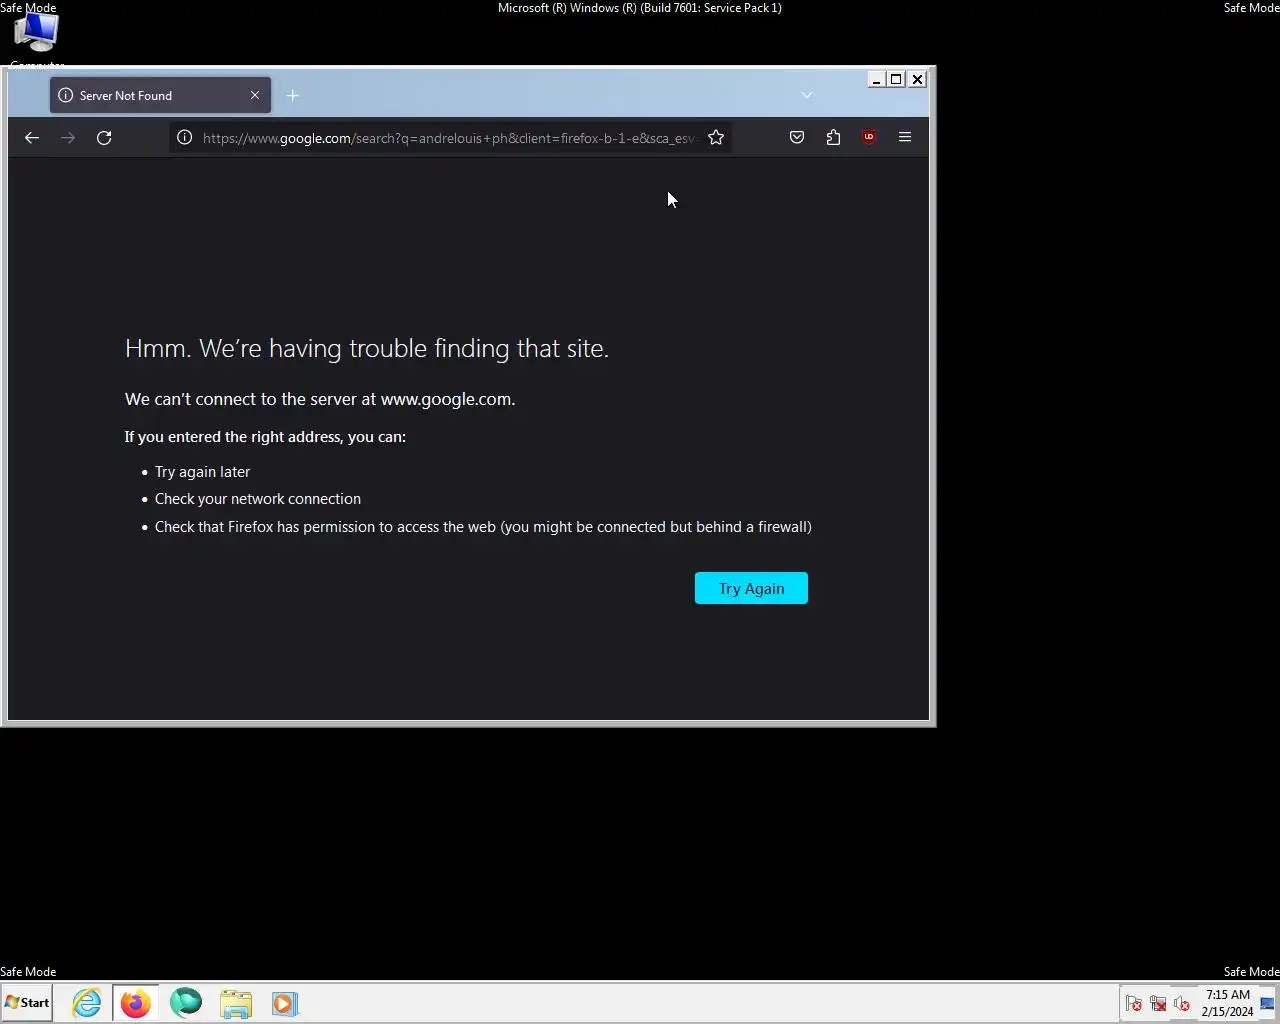Open the clock showing 7:15 AM
Image resolution: width=1280 pixels, height=1024 pixels.
(x=1227, y=1003)
